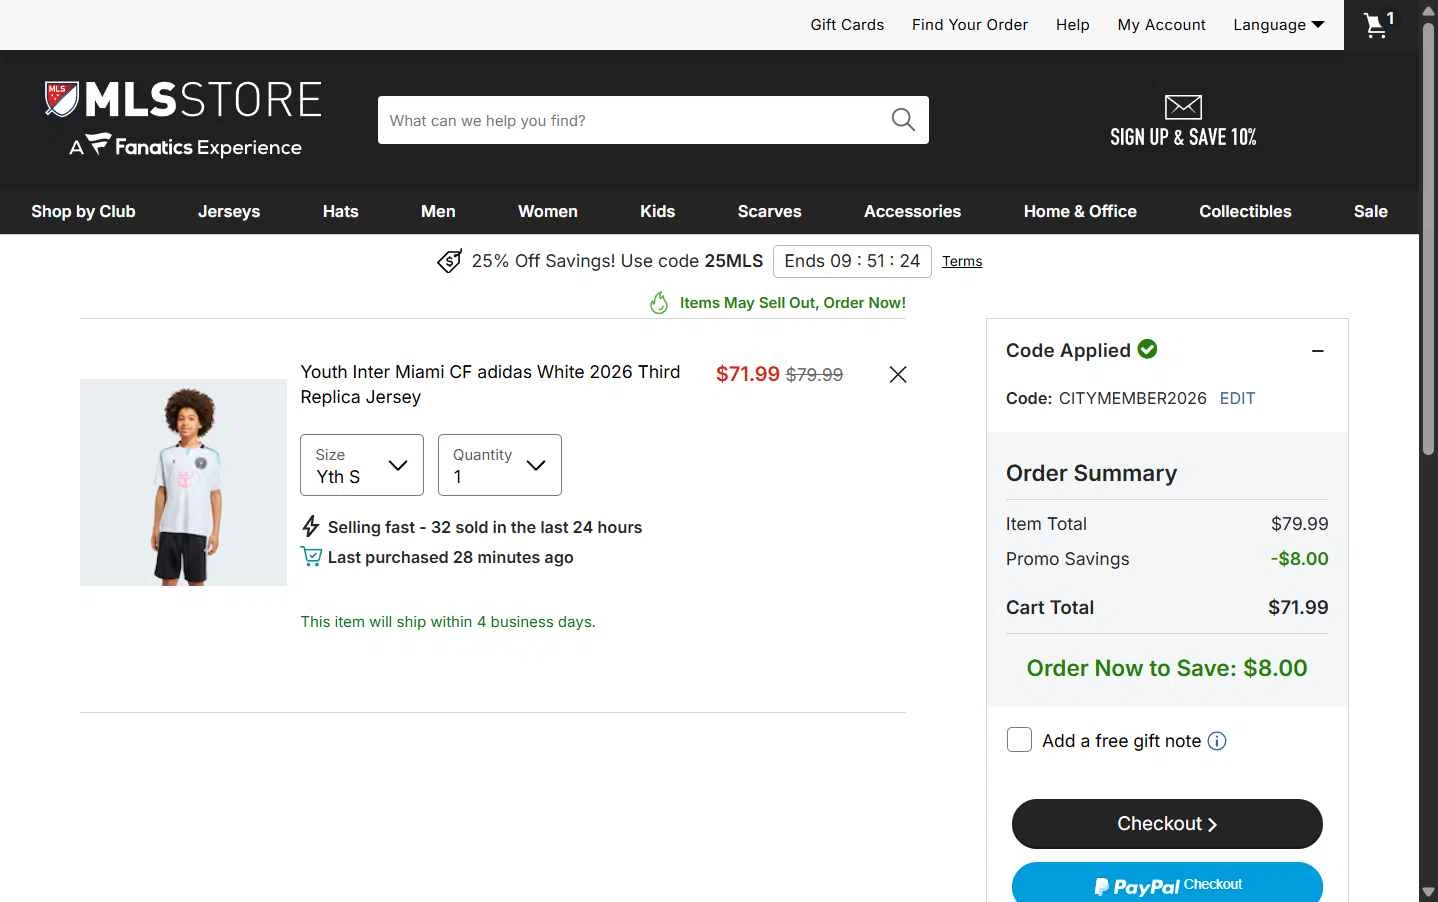Screen dimensions: 1438x902
Task: Open the Size dropdown
Action: (362, 465)
